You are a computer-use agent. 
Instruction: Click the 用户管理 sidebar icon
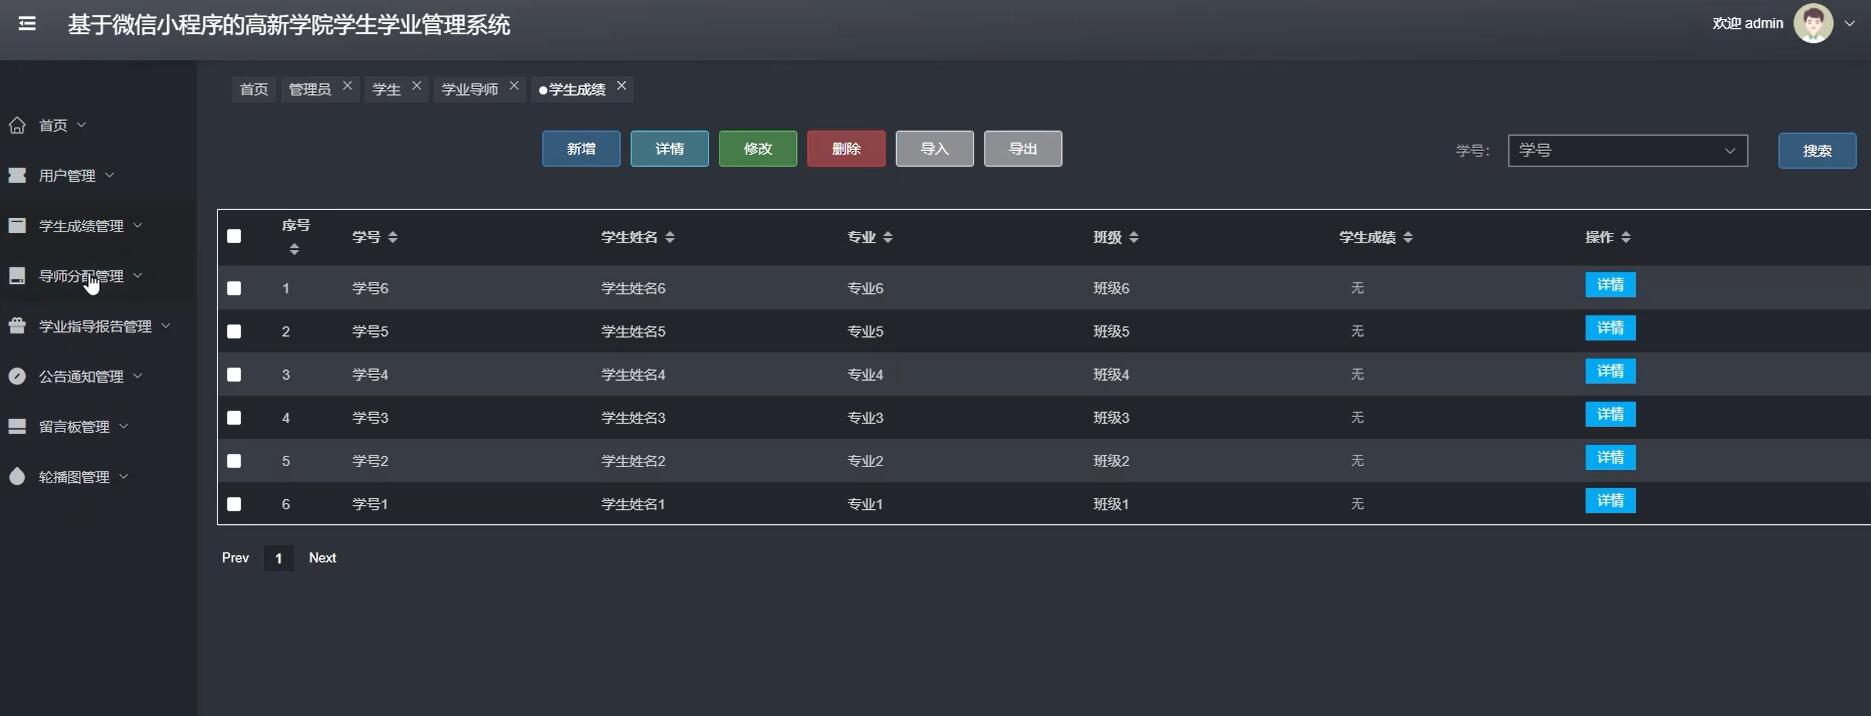click(x=17, y=175)
